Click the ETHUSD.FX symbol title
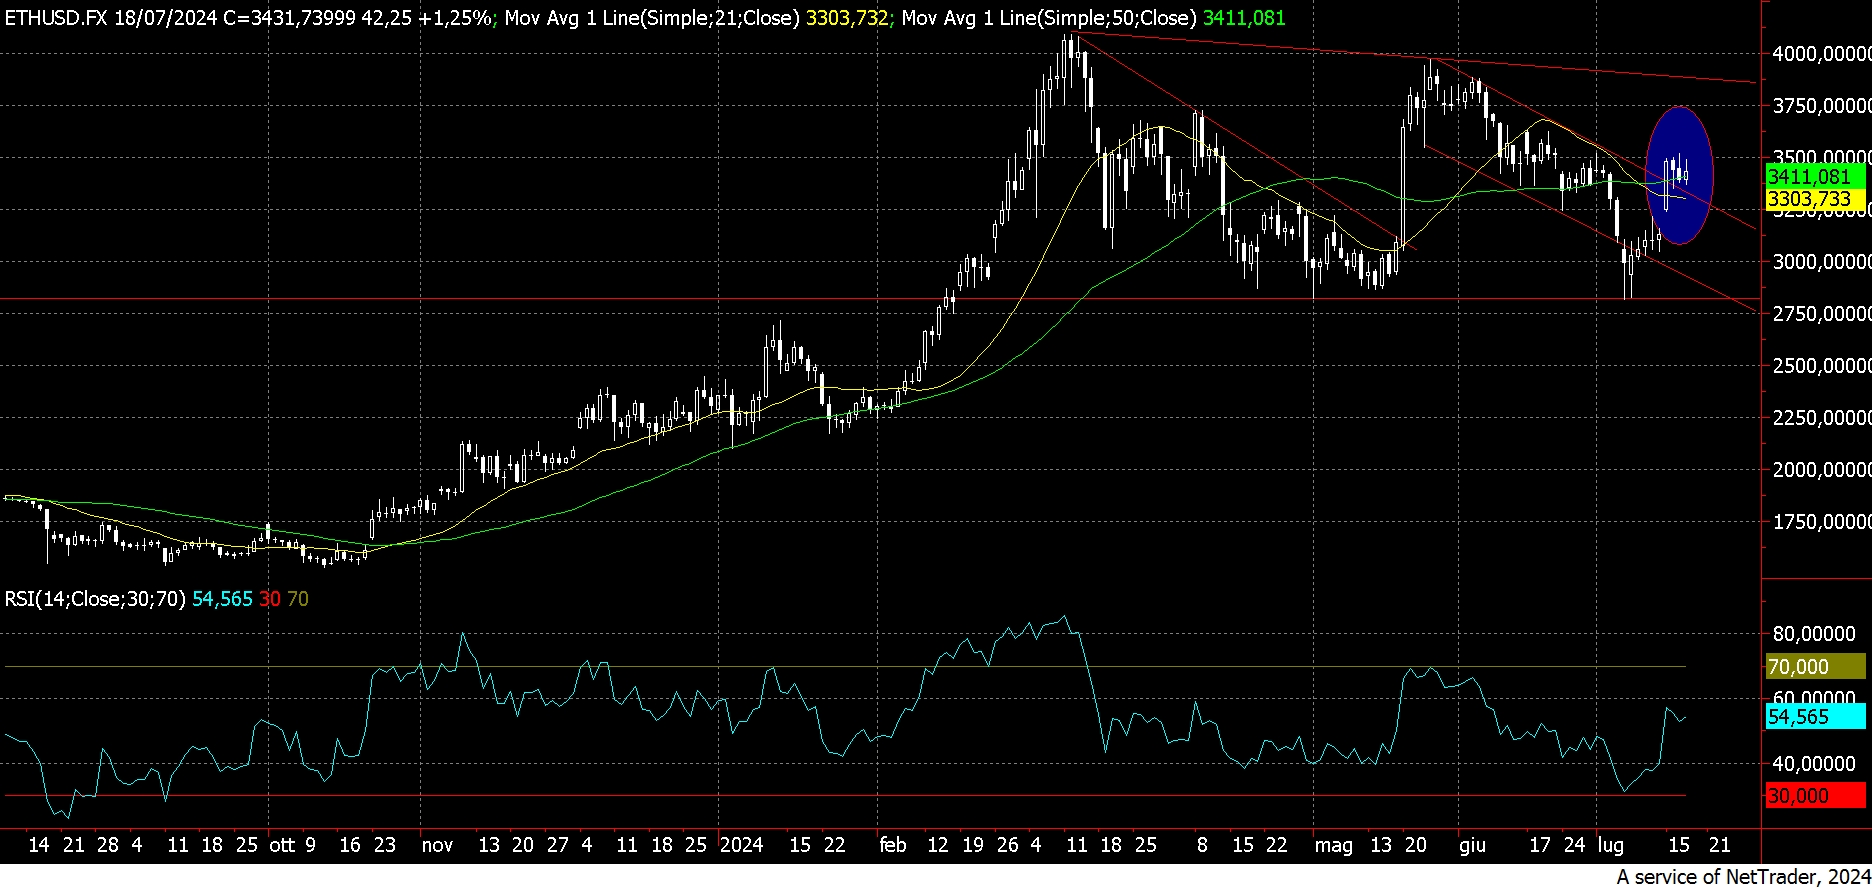This screenshot has height=888, width=1872. point(55,18)
